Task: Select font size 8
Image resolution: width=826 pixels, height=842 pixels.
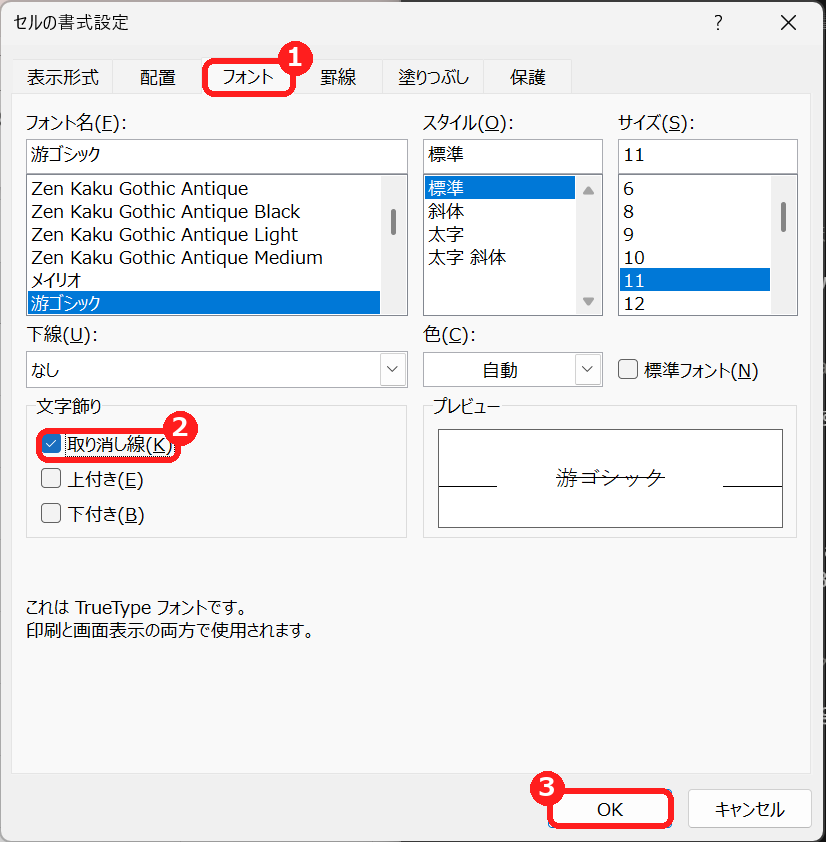Action: (695, 212)
